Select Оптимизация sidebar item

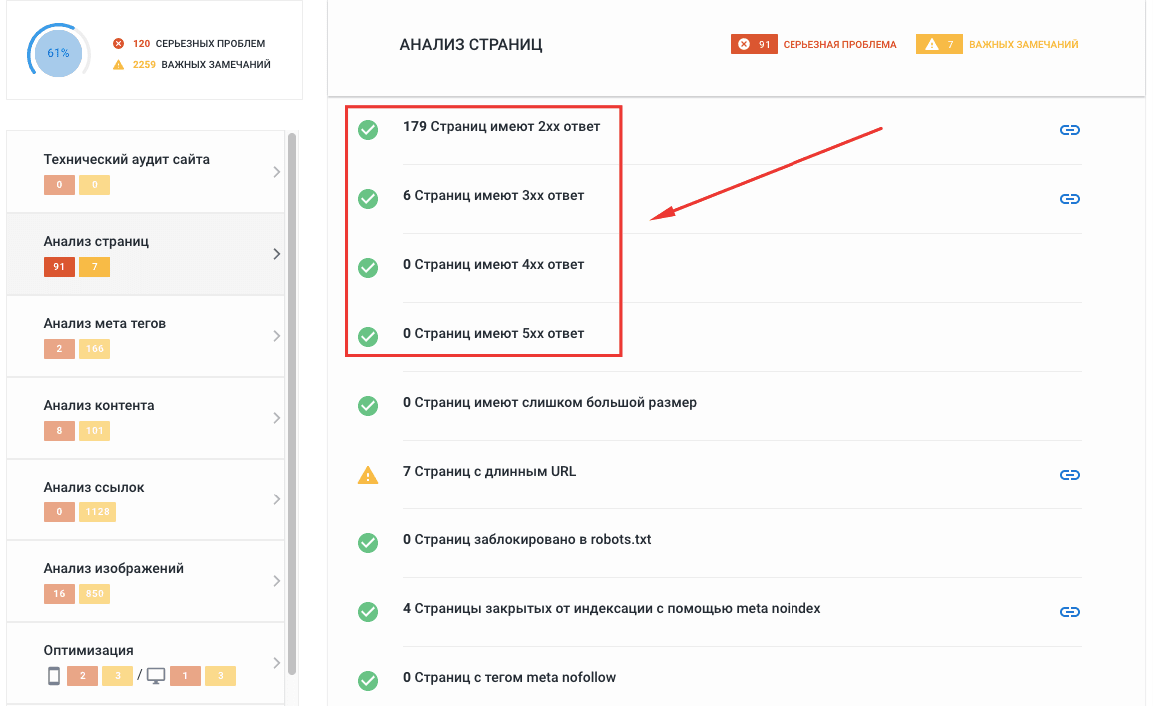point(89,650)
